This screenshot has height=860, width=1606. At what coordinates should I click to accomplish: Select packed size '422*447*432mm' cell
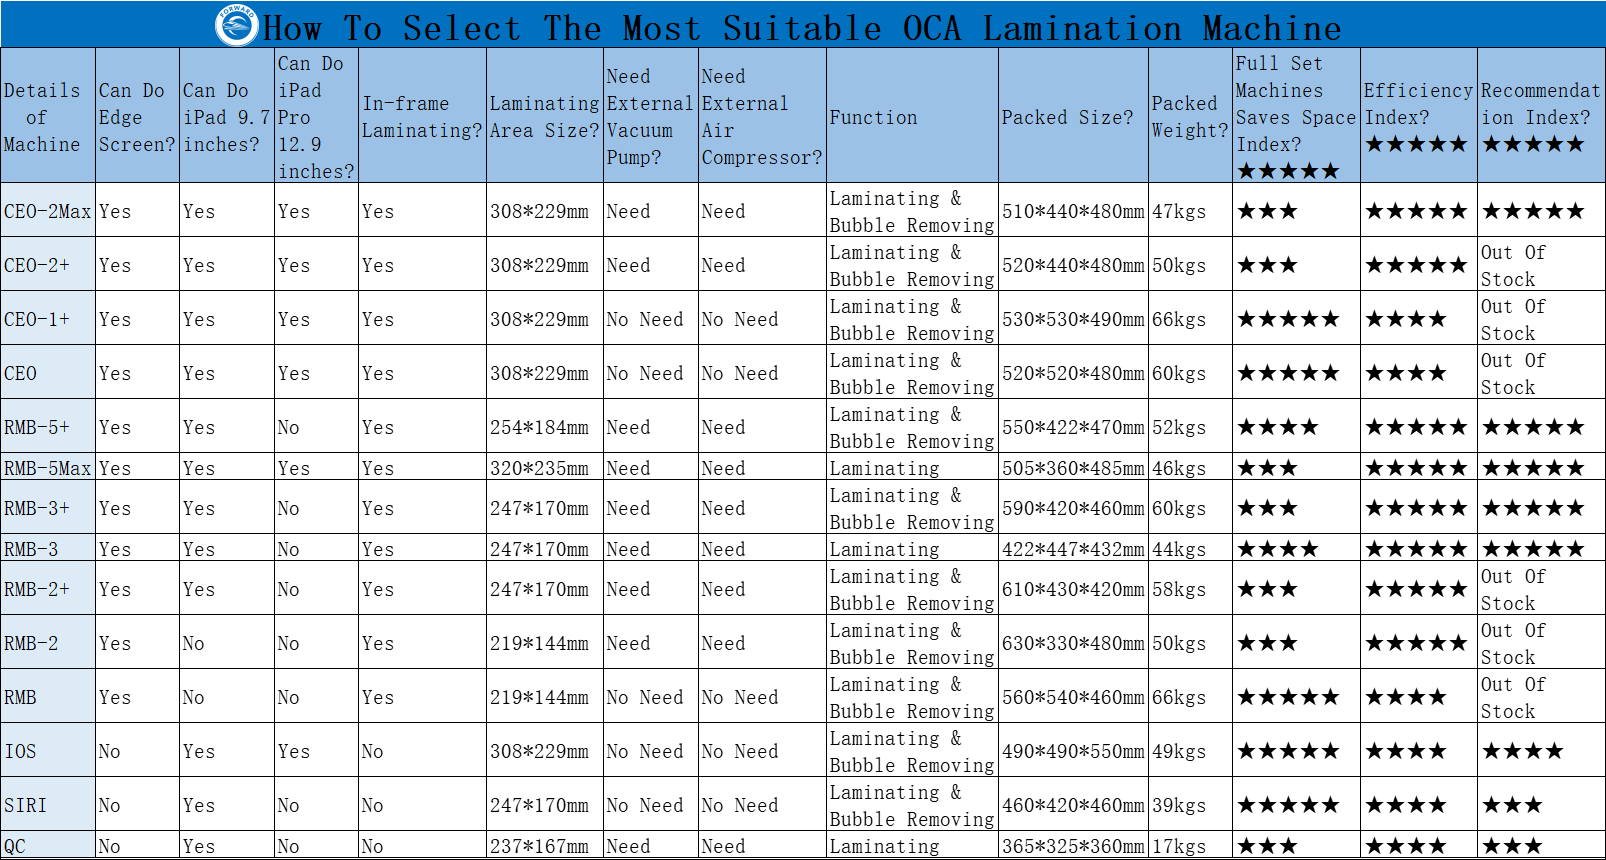(x=1073, y=549)
